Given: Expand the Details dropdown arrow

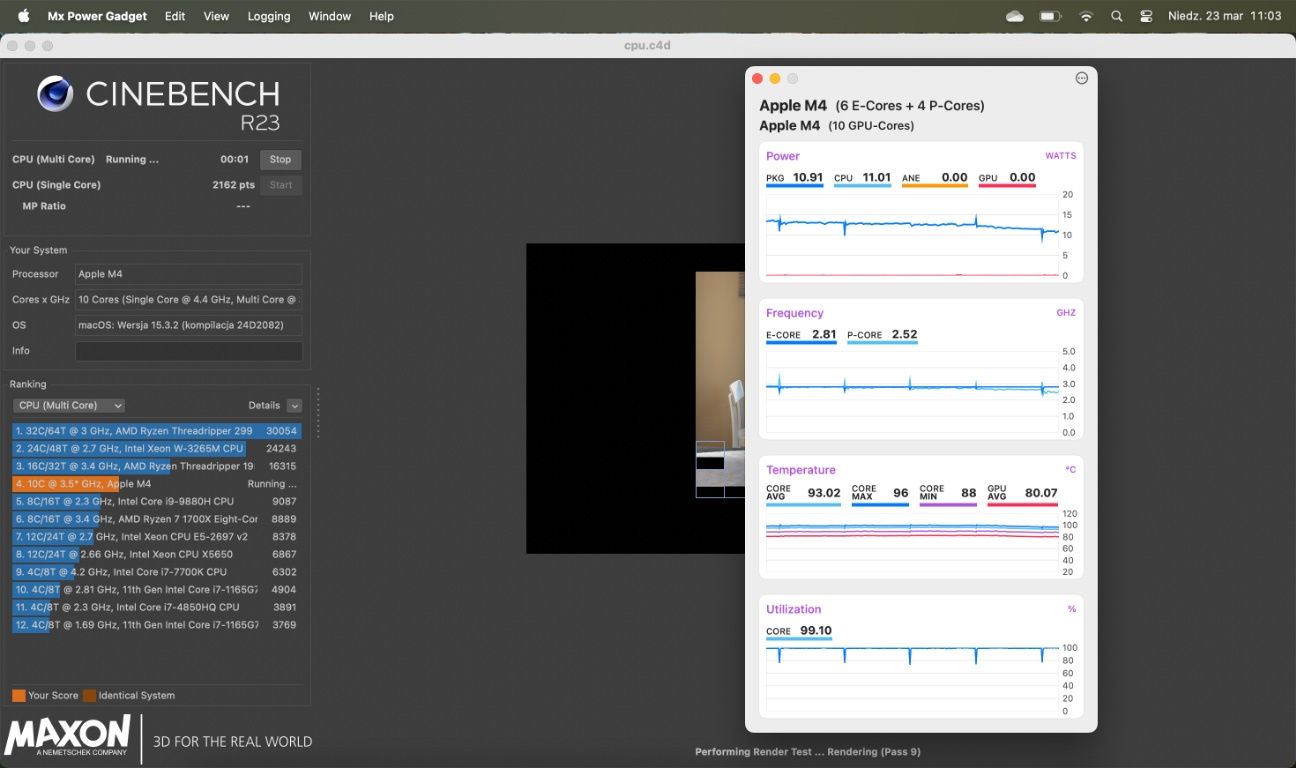Looking at the screenshot, I should click(x=294, y=405).
